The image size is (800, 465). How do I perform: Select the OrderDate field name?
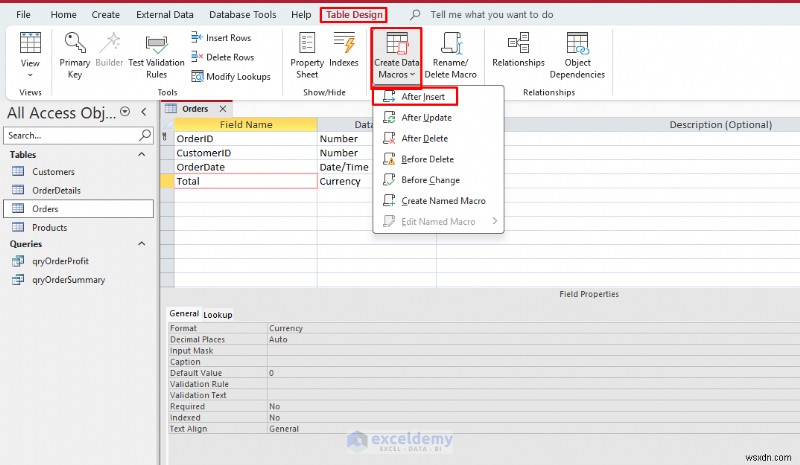tap(245, 167)
